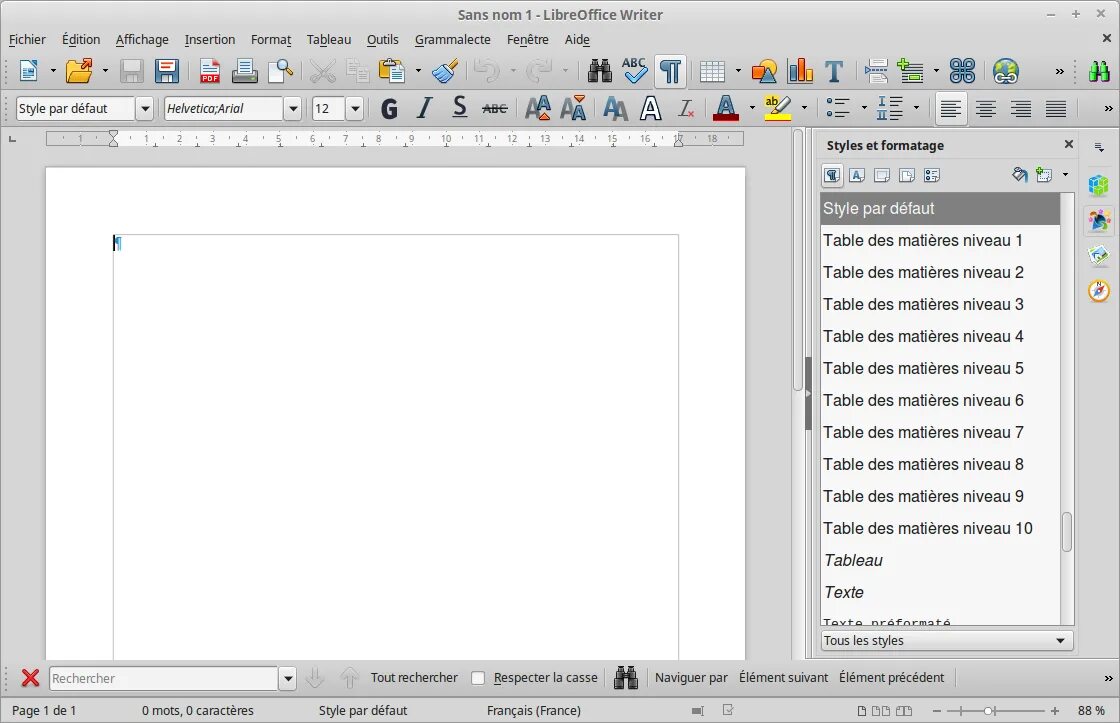The height and width of the screenshot is (723, 1120).
Task: Toggle underline S button
Action: [459, 109]
